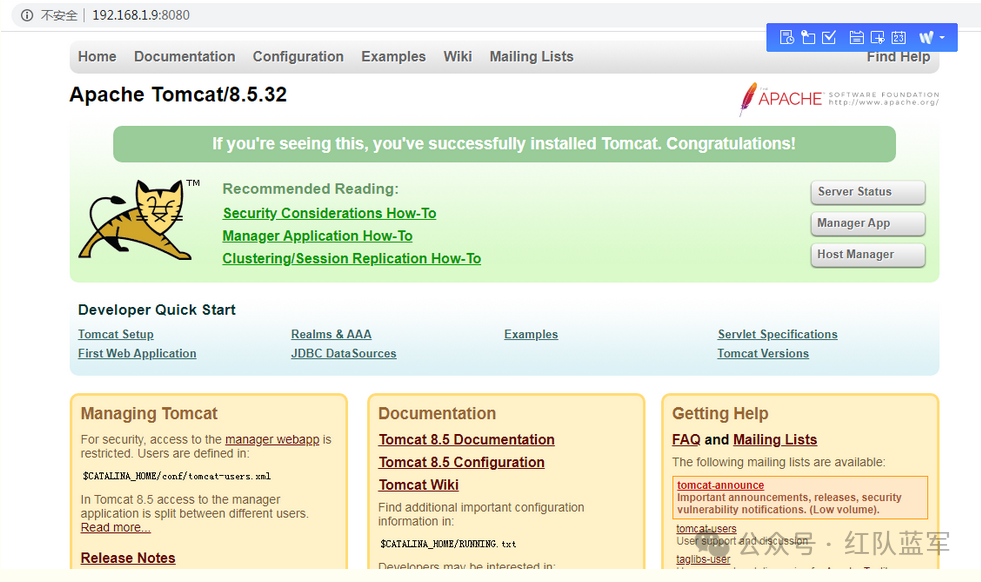Click the screen-with-cursor icon in blue toolbar
The width and height of the screenshot is (981, 582).
pos(878,38)
